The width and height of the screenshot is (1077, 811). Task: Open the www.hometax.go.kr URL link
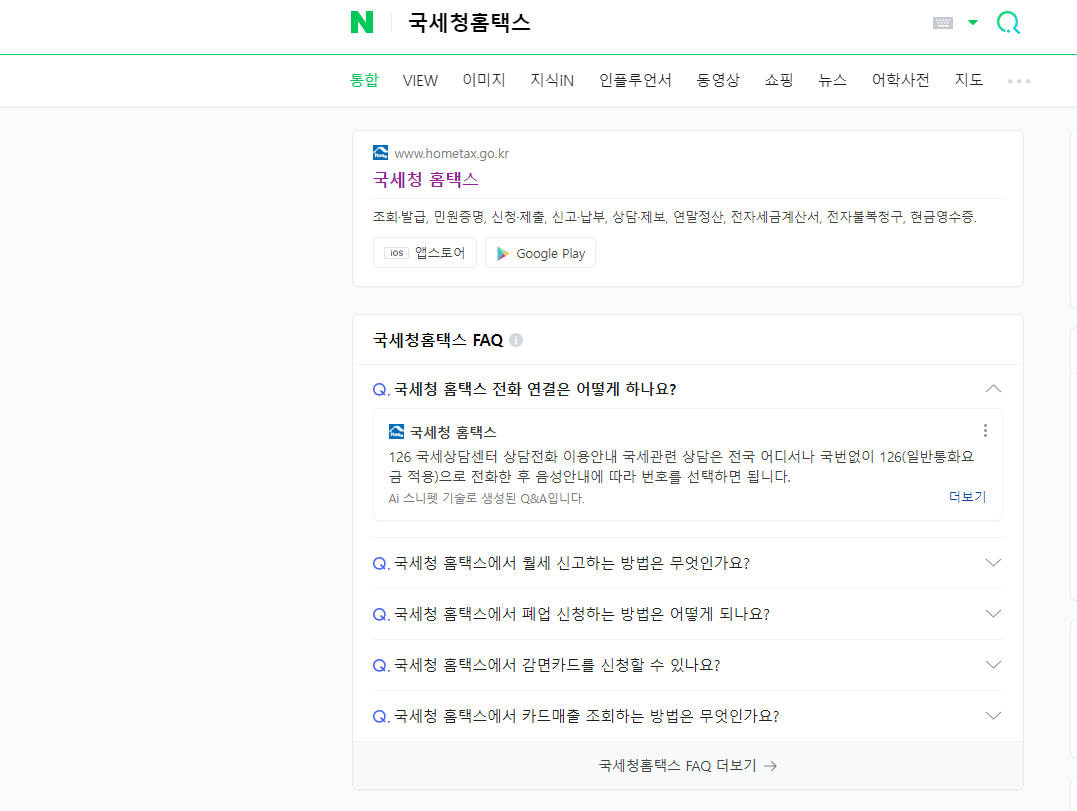point(452,153)
